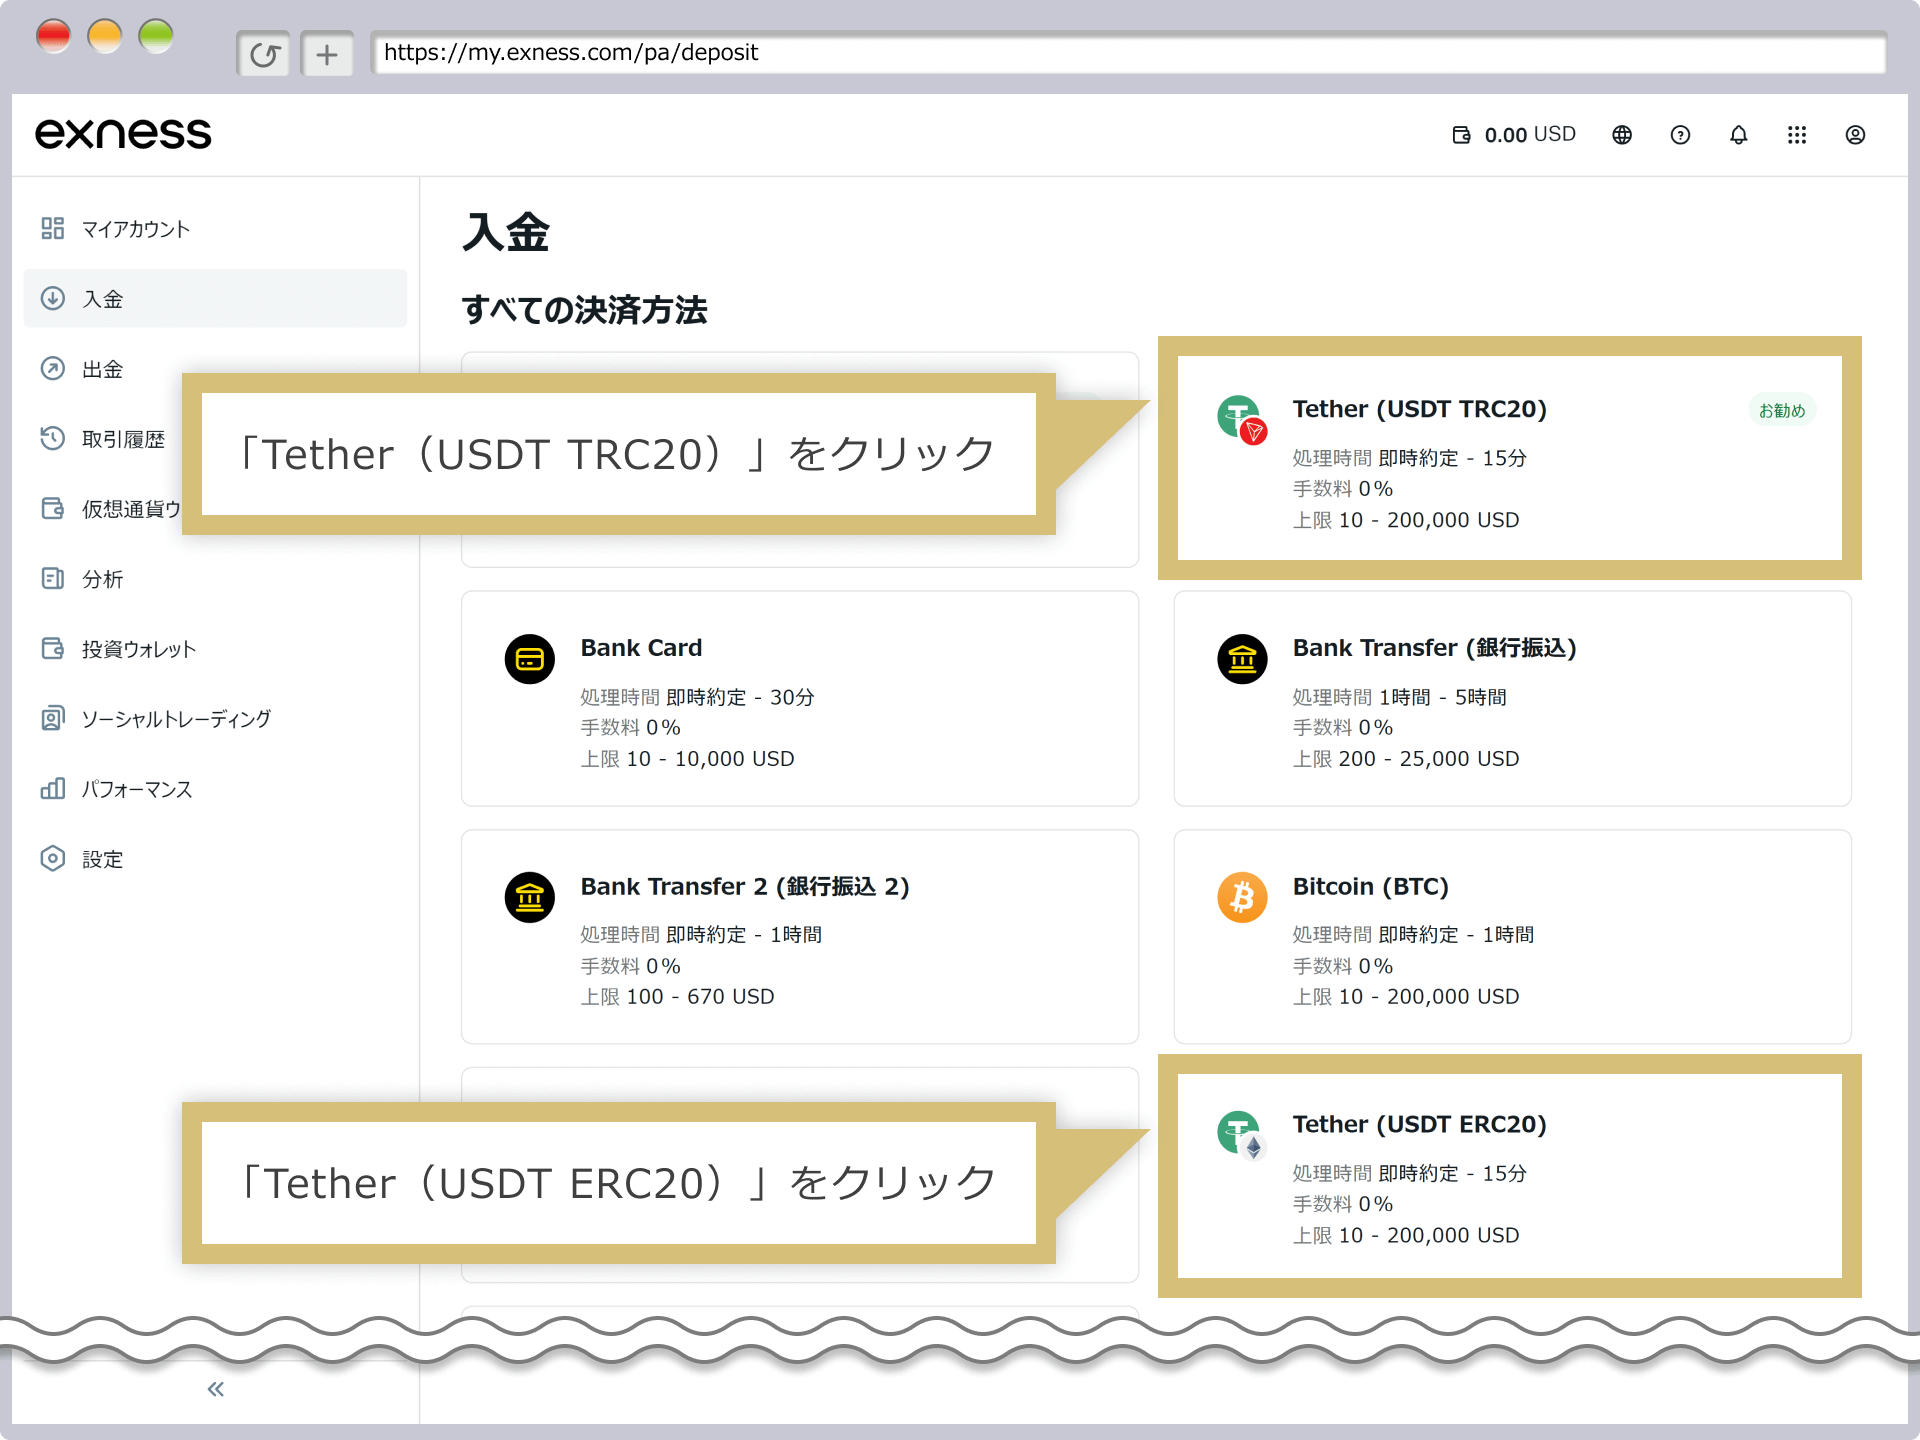Click the Bank Transfer (銀行振込) bank icon
Viewport: 1920px width, 1440px height.
(1242, 659)
